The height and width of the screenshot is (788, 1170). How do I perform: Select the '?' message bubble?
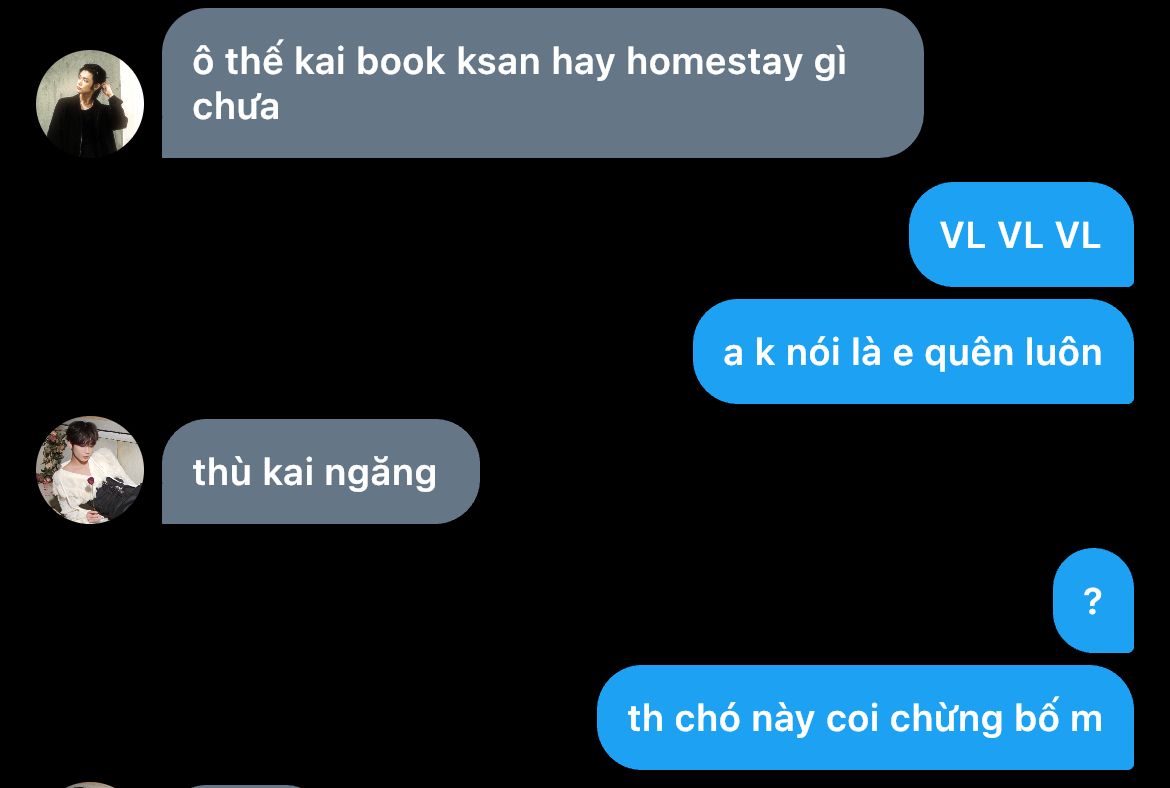pyautogui.click(x=1093, y=600)
